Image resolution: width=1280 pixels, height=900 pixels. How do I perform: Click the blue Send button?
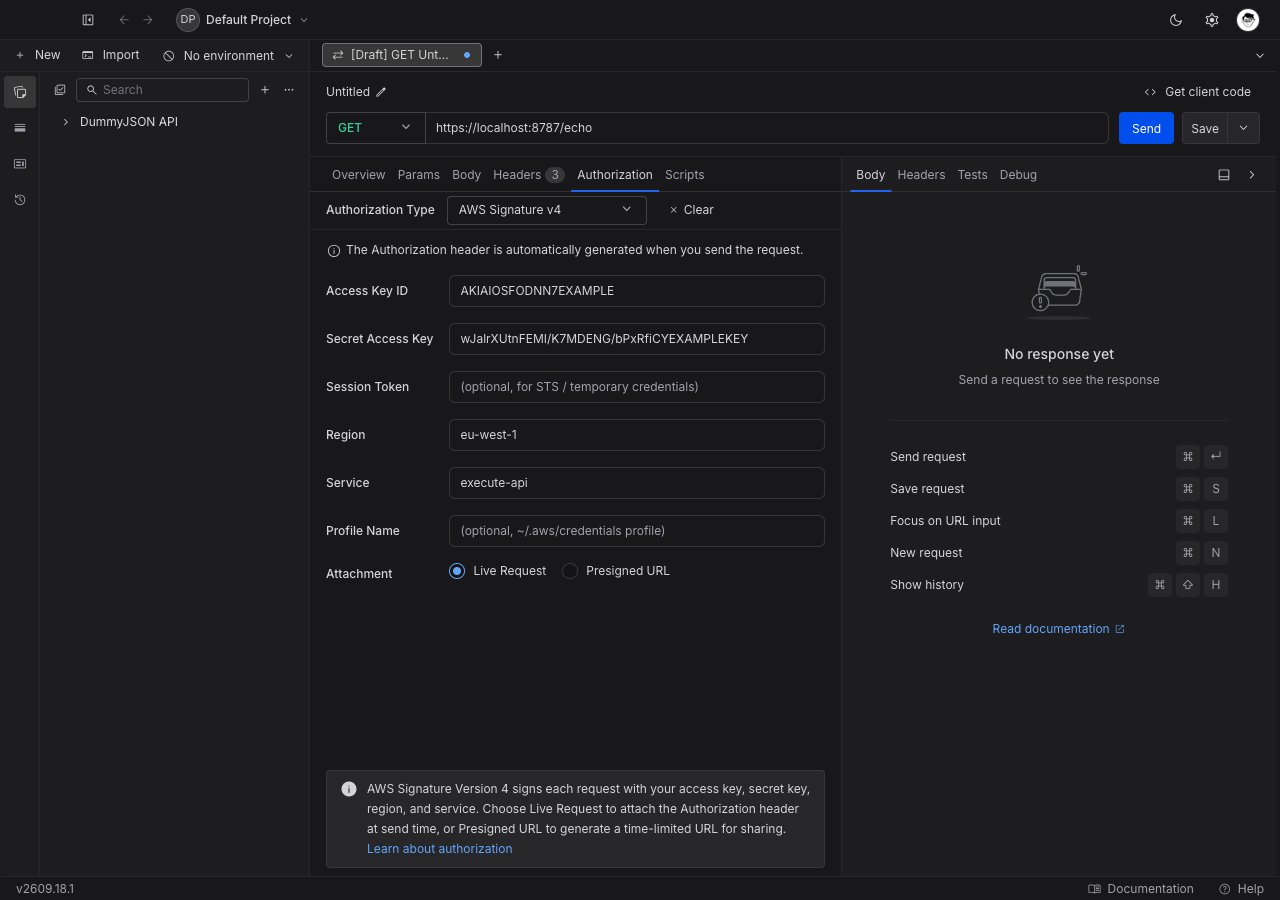(x=1146, y=128)
